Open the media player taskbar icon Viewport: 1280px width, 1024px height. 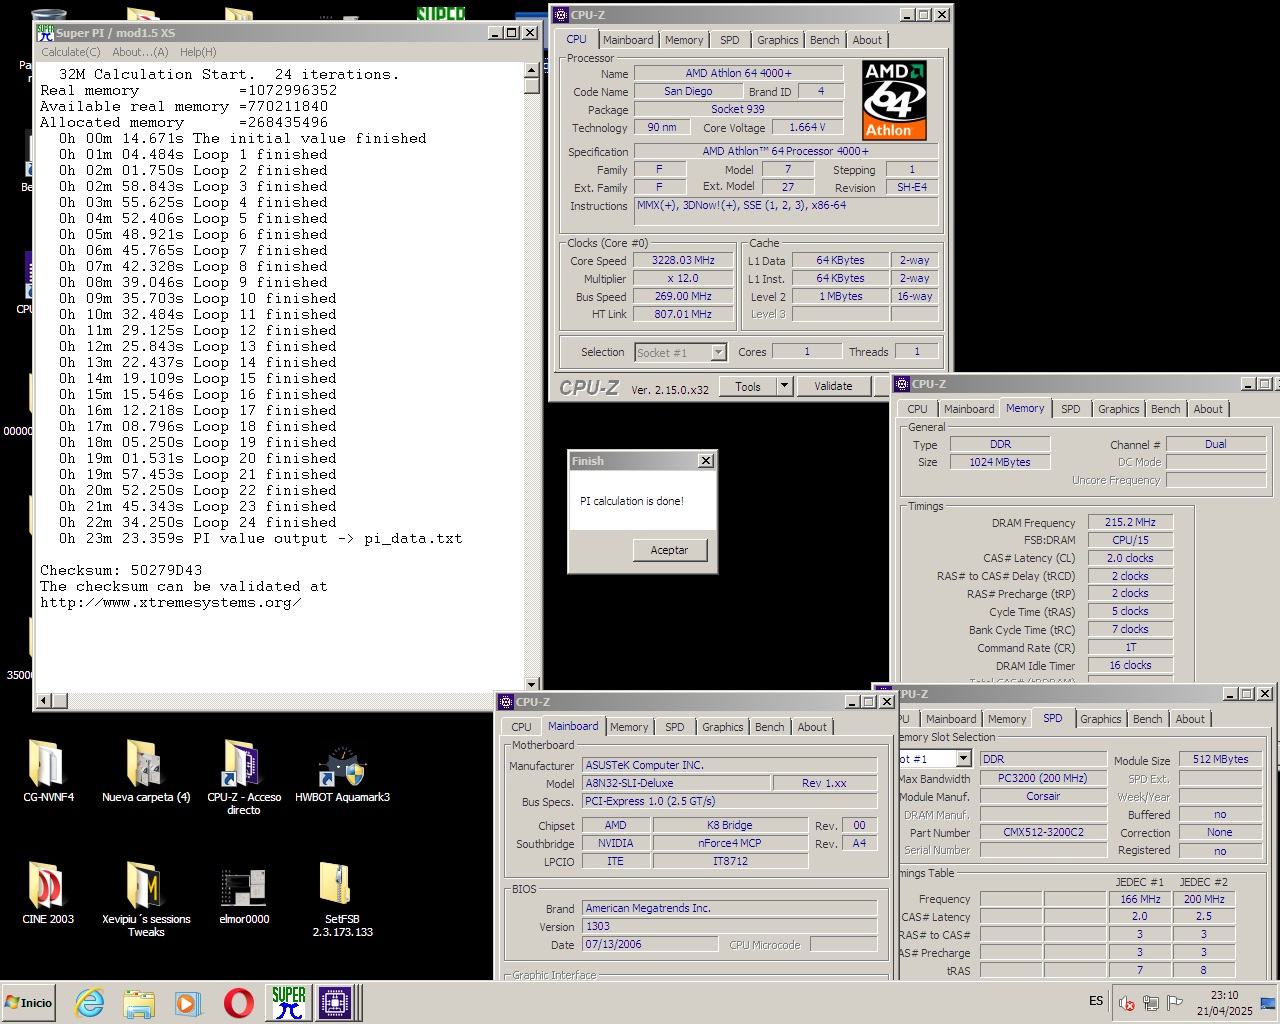tap(188, 1003)
